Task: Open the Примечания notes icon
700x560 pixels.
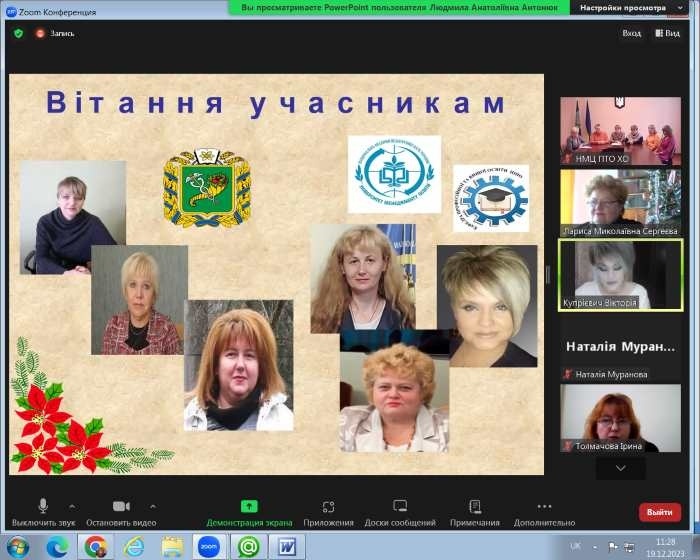Action: (x=475, y=506)
